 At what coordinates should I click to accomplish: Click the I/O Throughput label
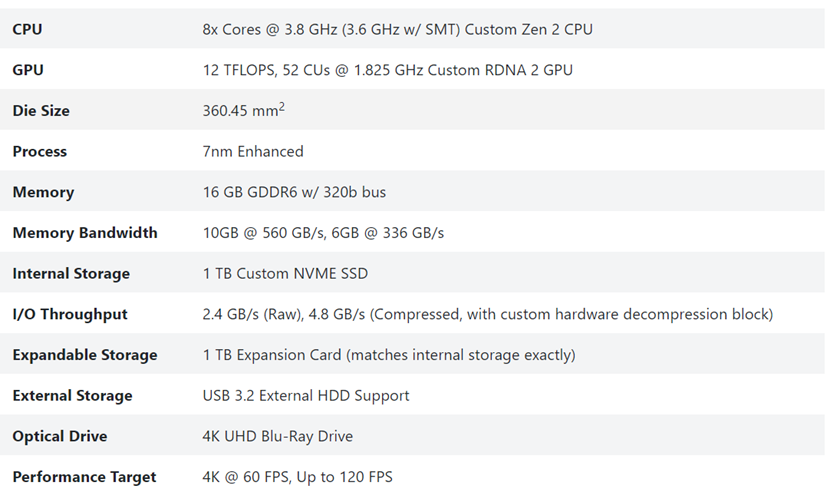point(70,314)
